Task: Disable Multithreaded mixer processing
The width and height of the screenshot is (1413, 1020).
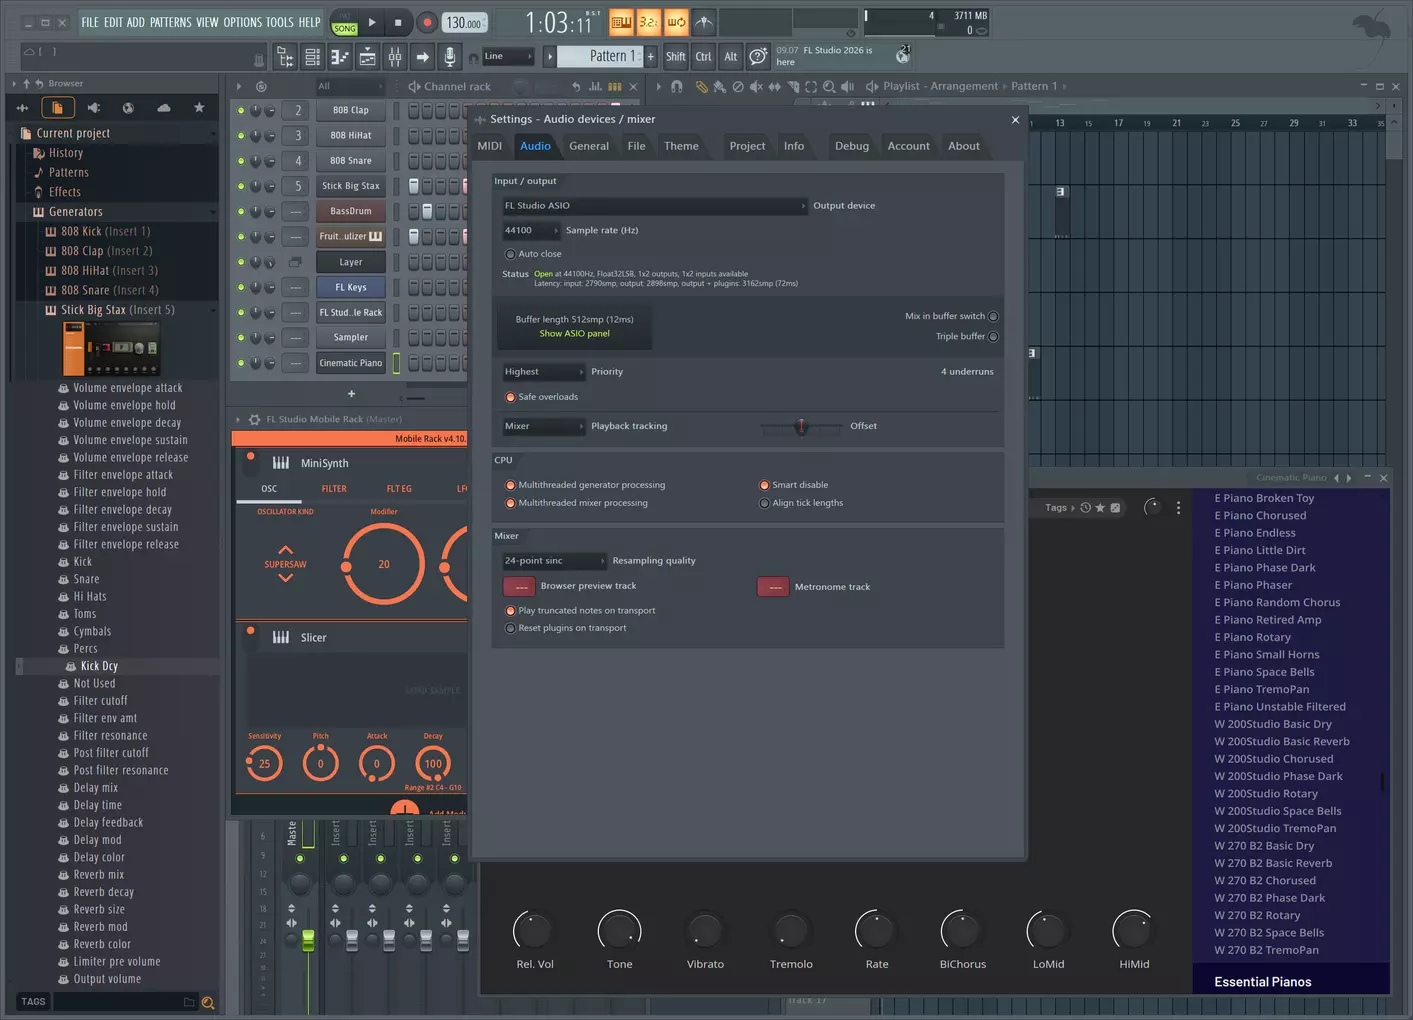Action: [510, 503]
